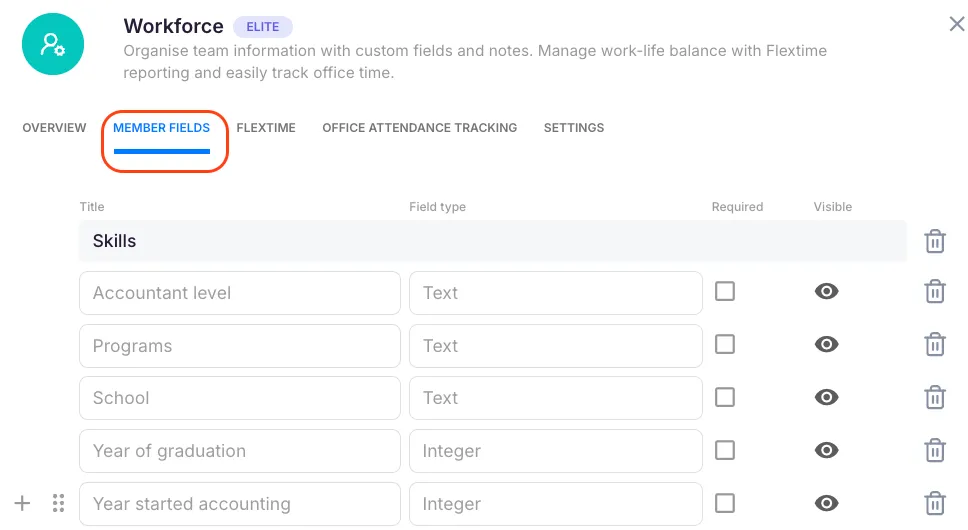This screenshot has width=968, height=530.
Task: Open the Office Attendance Tracking tab
Action: 419,128
